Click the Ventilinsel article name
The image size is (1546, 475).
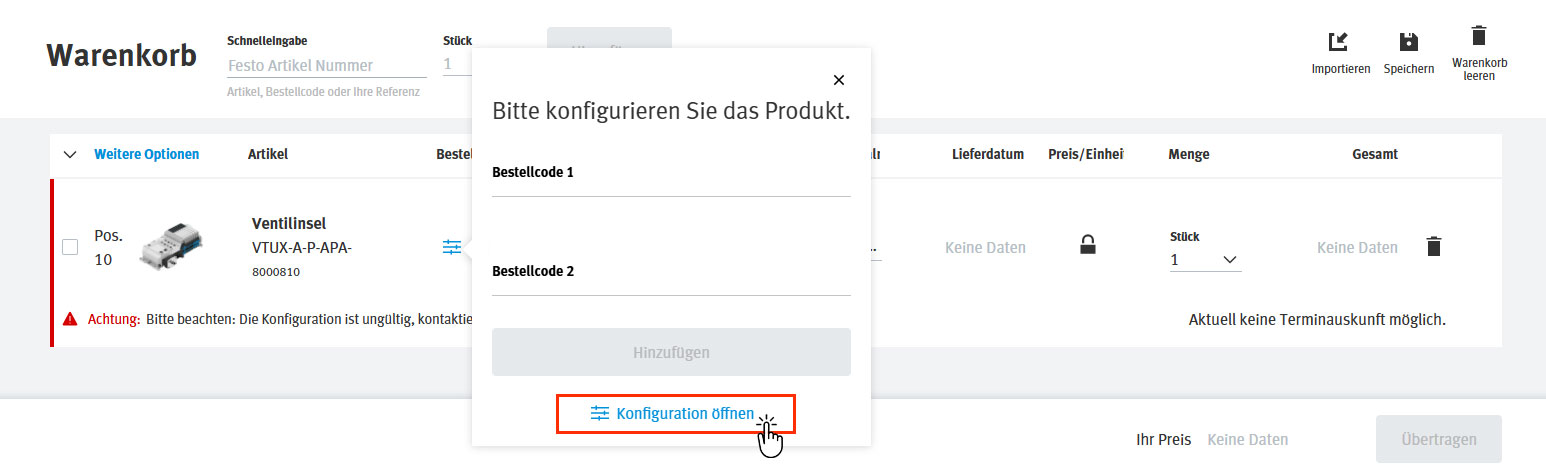pos(289,224)
